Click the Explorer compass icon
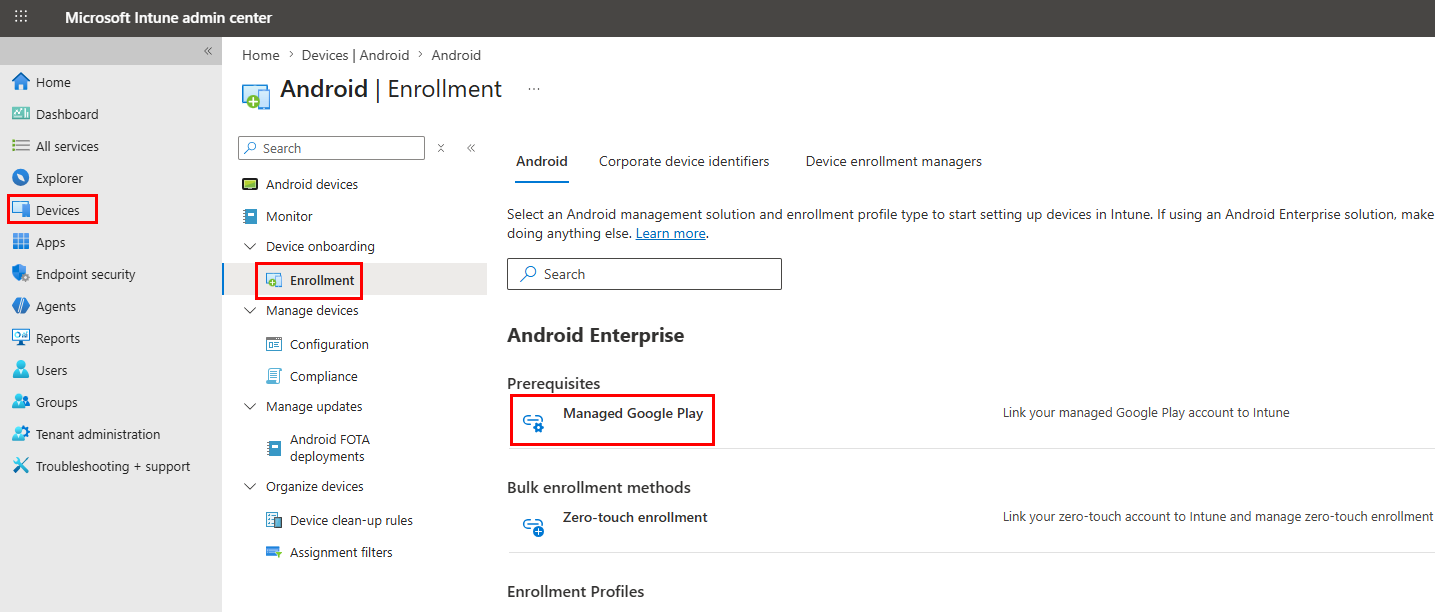The image size is (1435, 612). pos(21,178)
